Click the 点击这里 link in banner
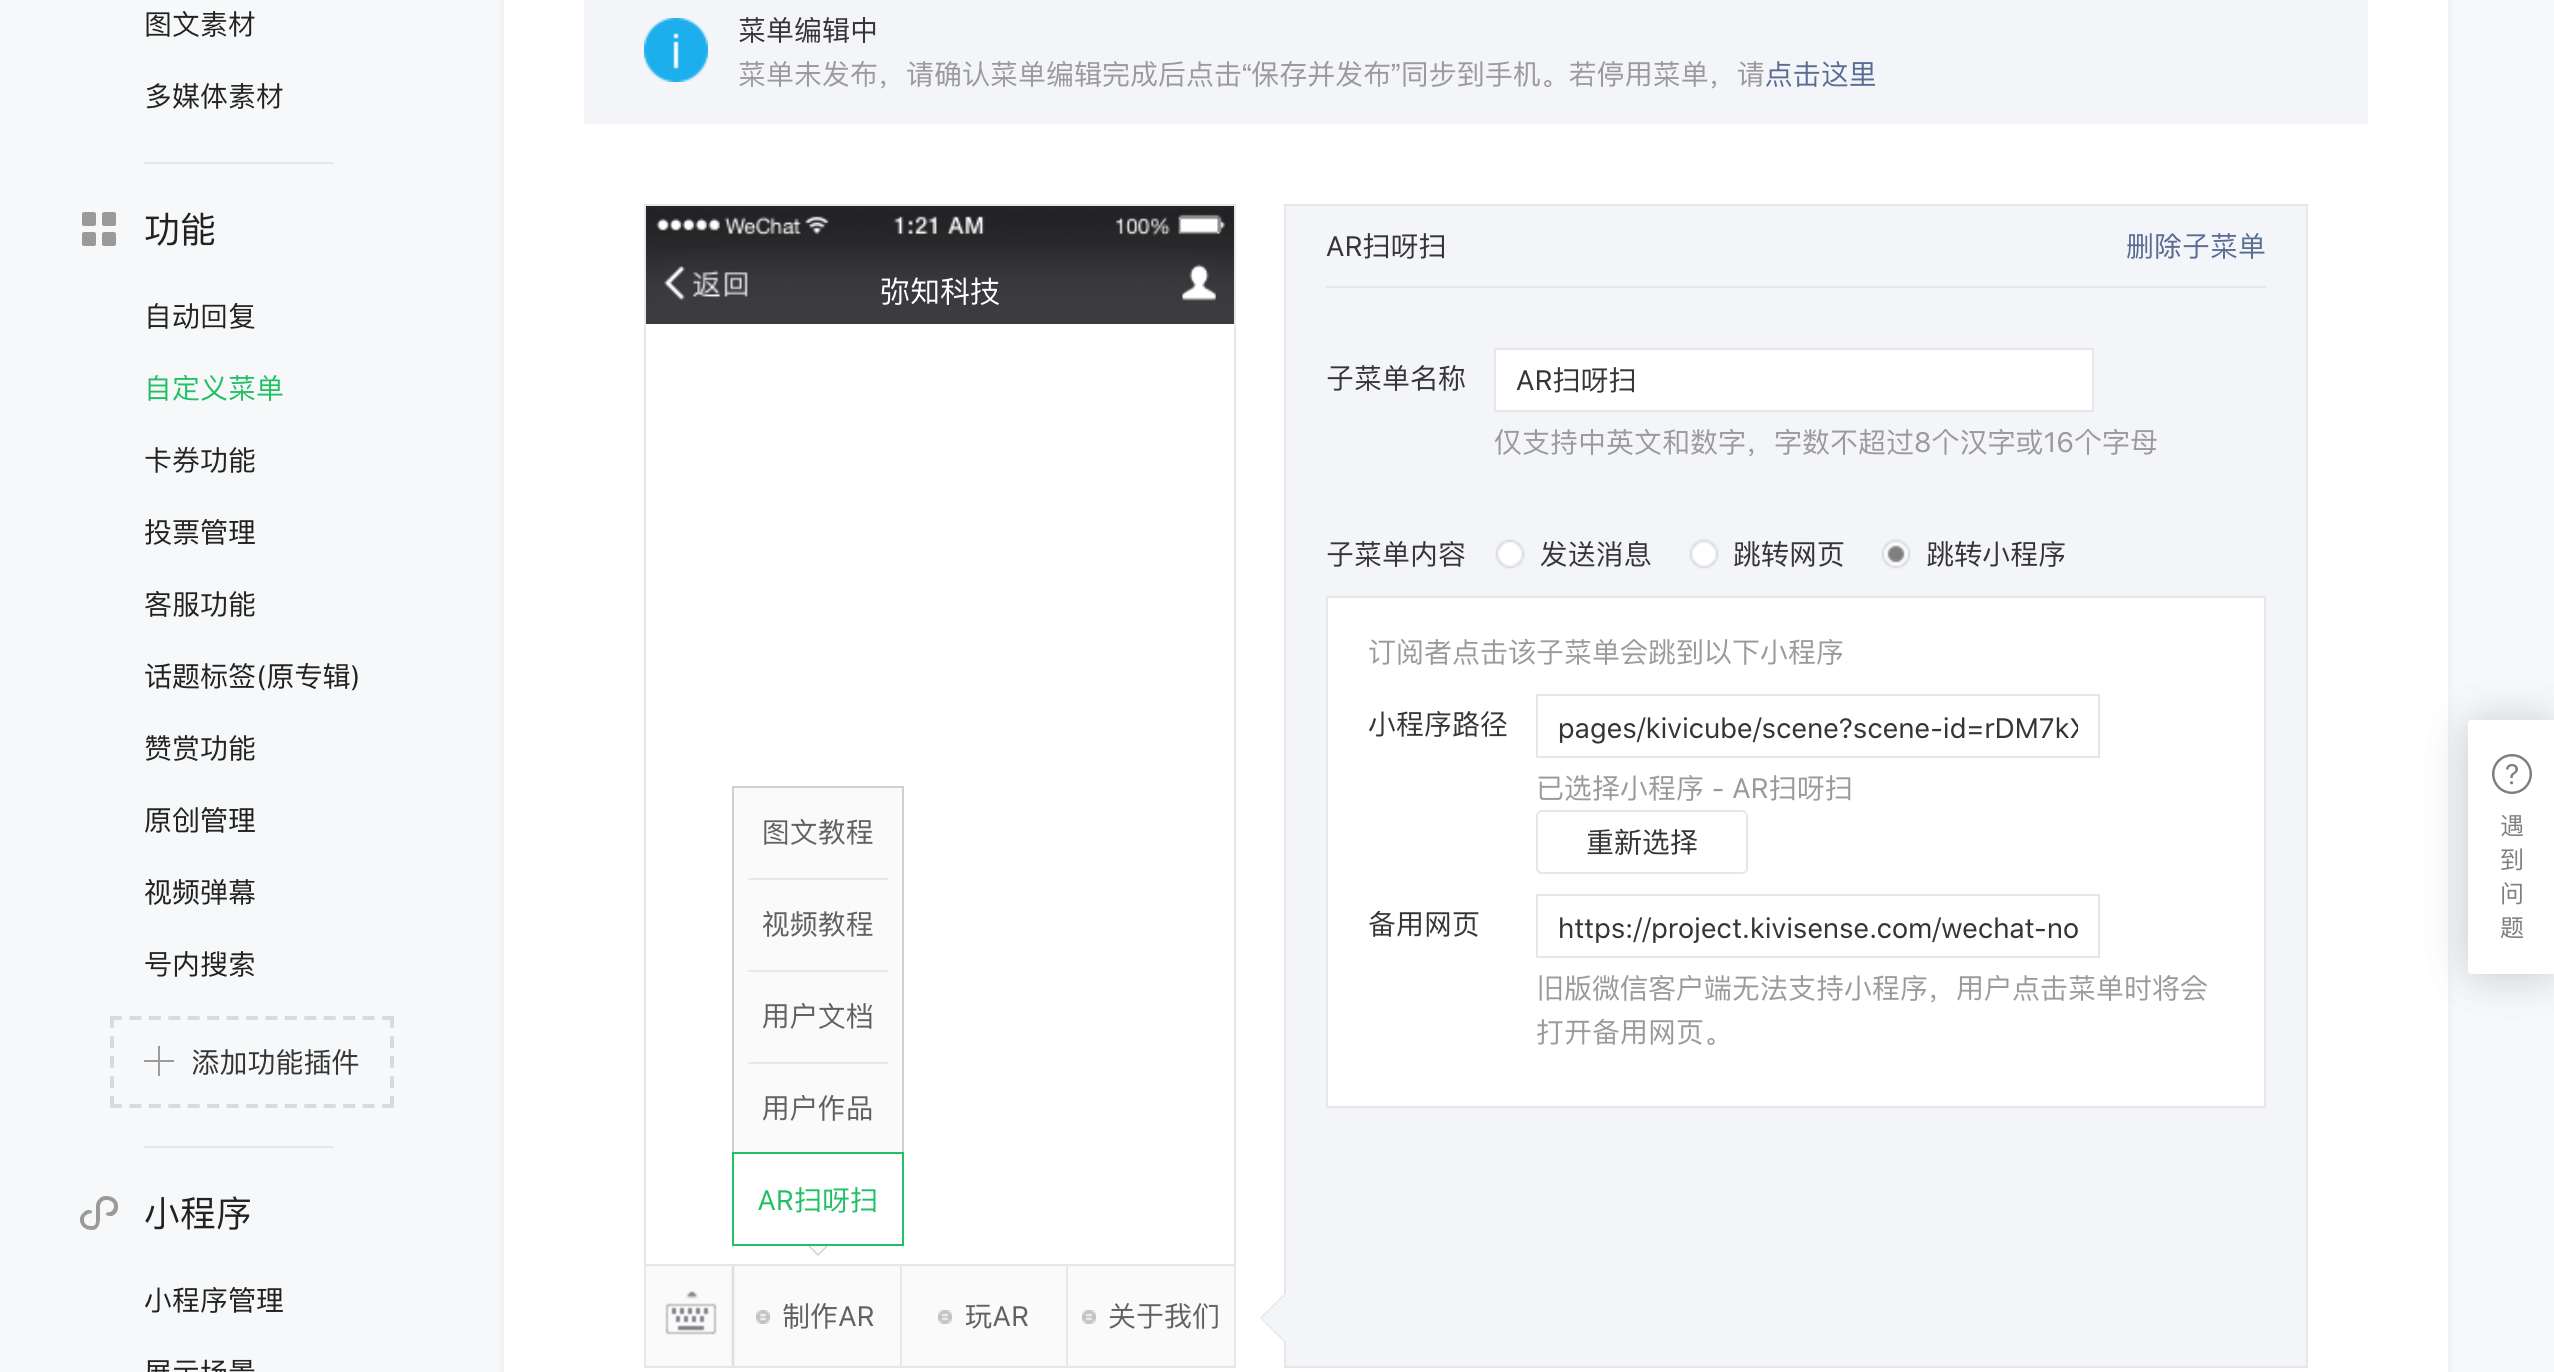Viewport: 2554px width, 1372px height. 1820,75
